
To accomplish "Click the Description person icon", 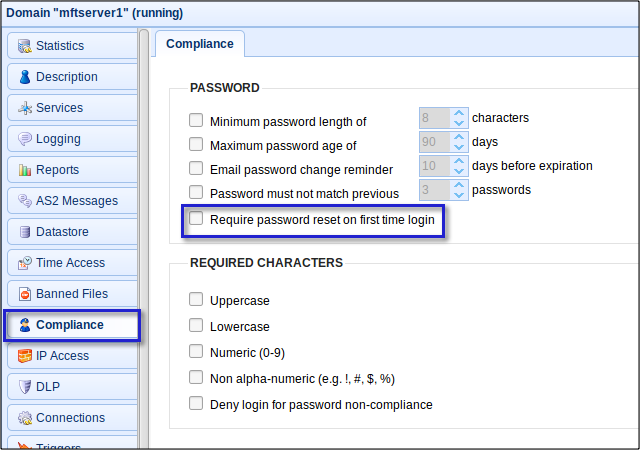I will (x=24, y=77).
